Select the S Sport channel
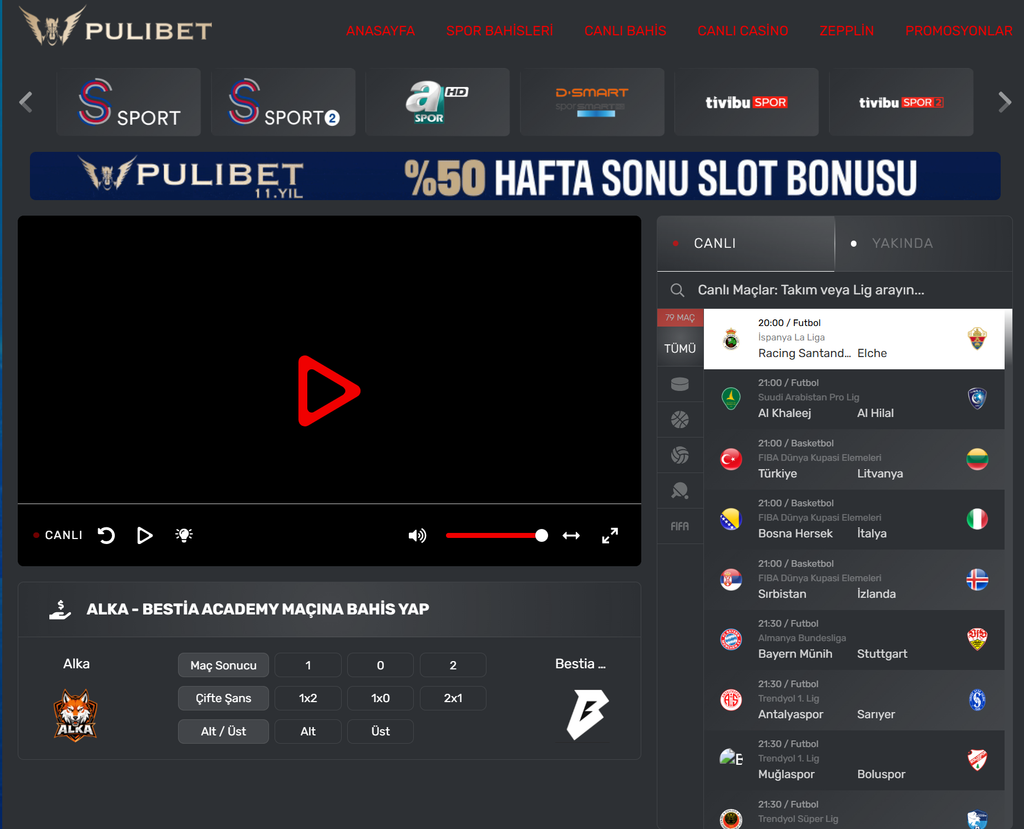Viewport: 1024px width, 829px height. [x=129, y=102]
